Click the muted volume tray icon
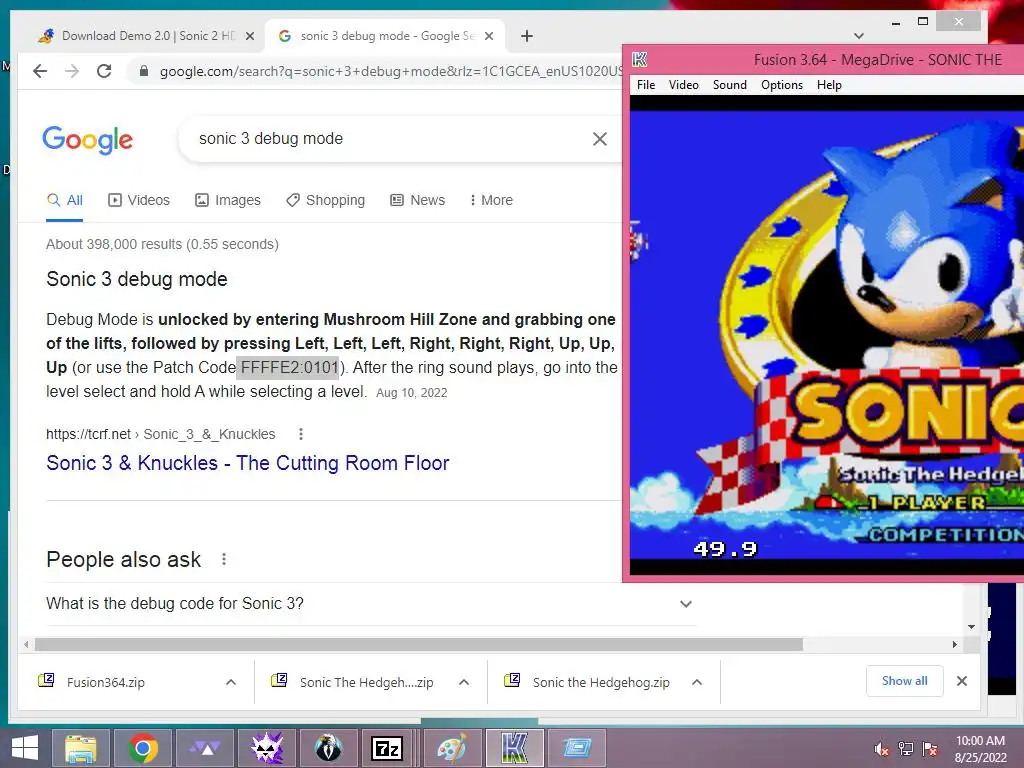The height and width of the screenshot is (768, 1024). [x=881, y=749]
